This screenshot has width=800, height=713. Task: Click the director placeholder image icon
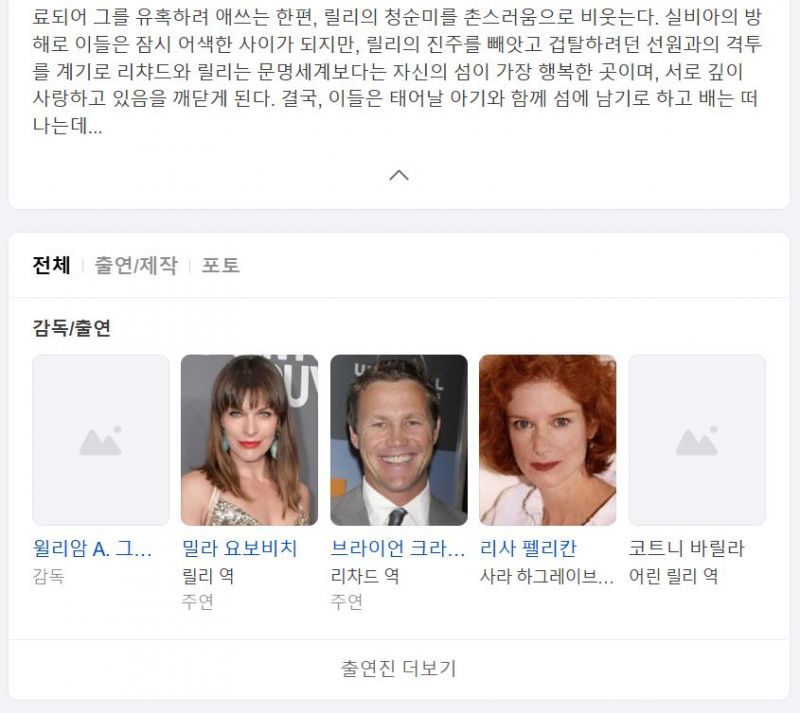coord(101,440)
